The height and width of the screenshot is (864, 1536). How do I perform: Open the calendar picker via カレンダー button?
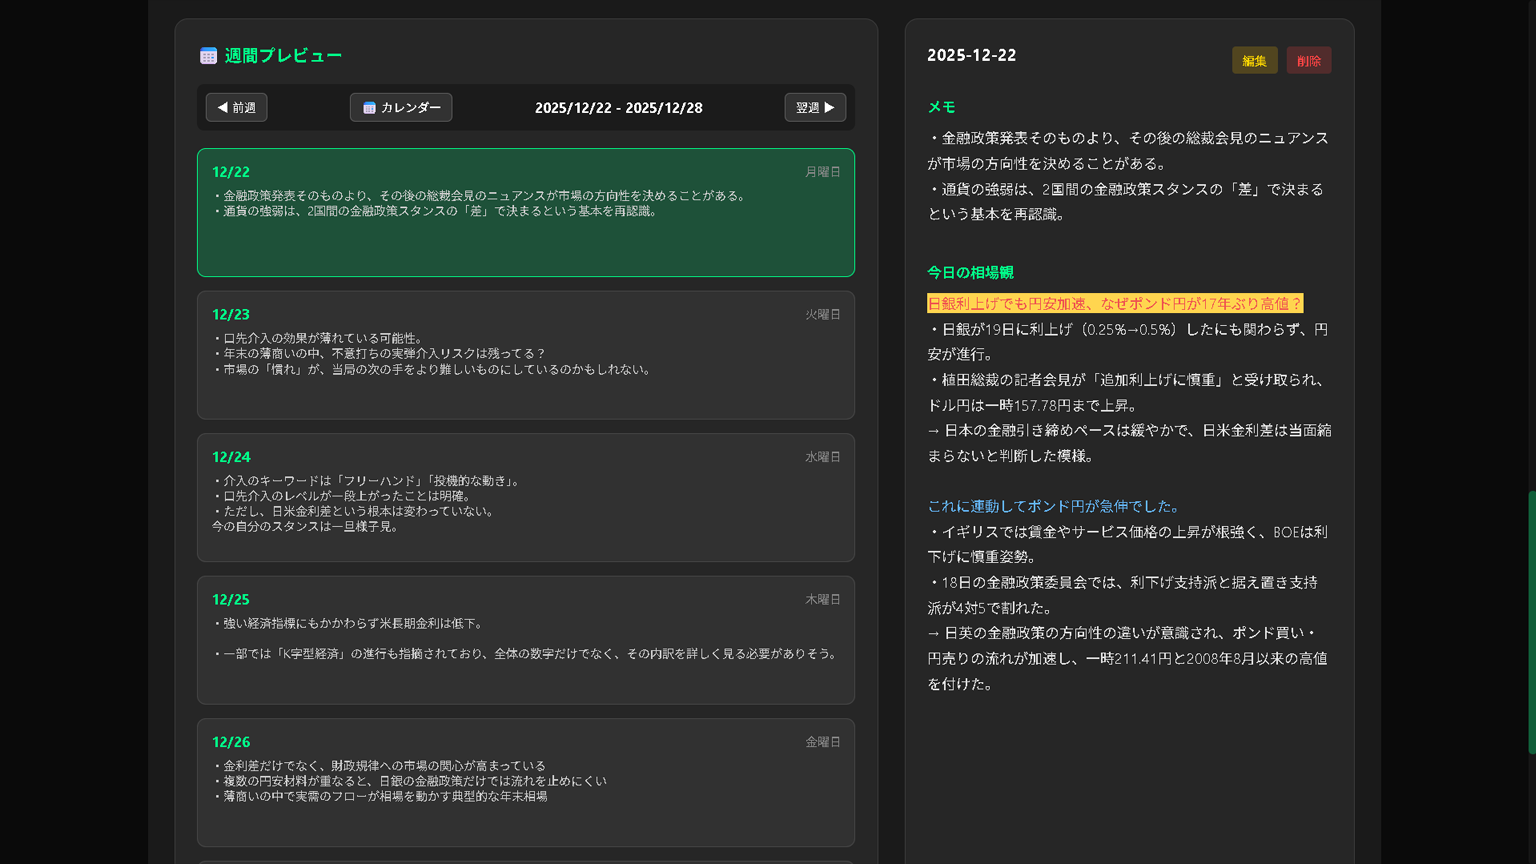tap(401, 107)
